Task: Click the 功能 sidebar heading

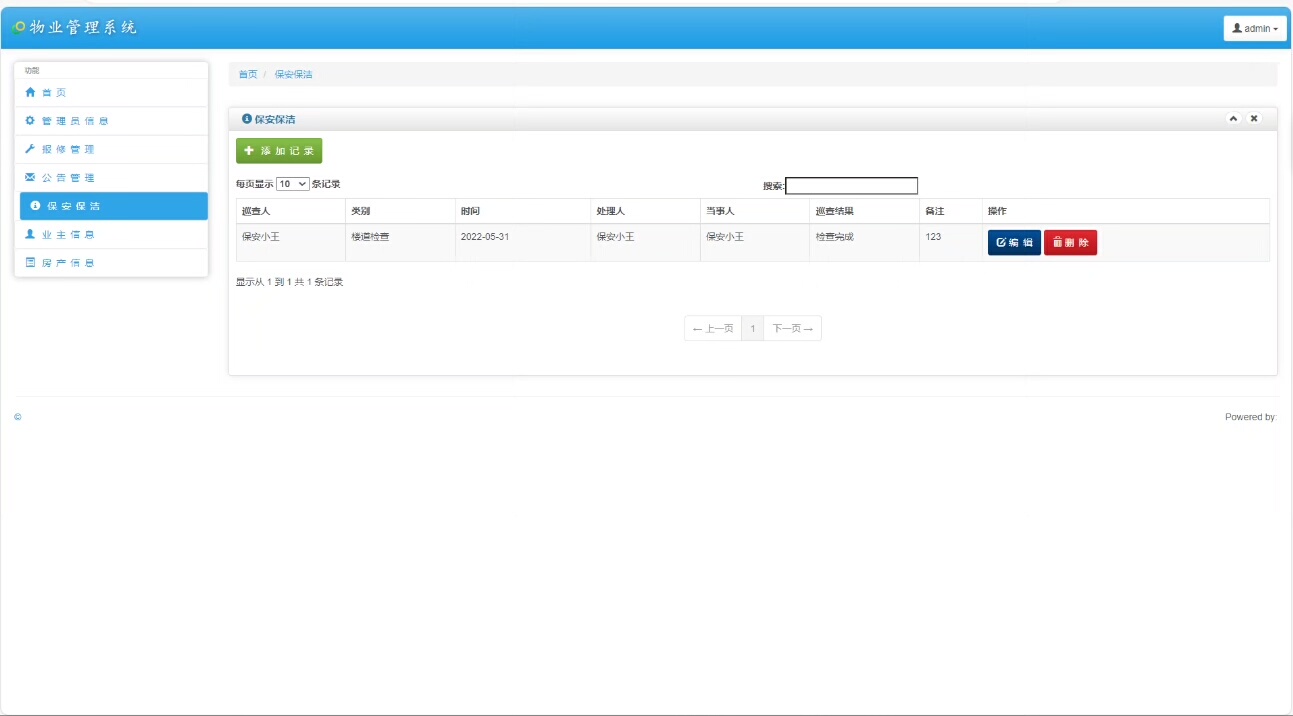Action: point(32,70)
